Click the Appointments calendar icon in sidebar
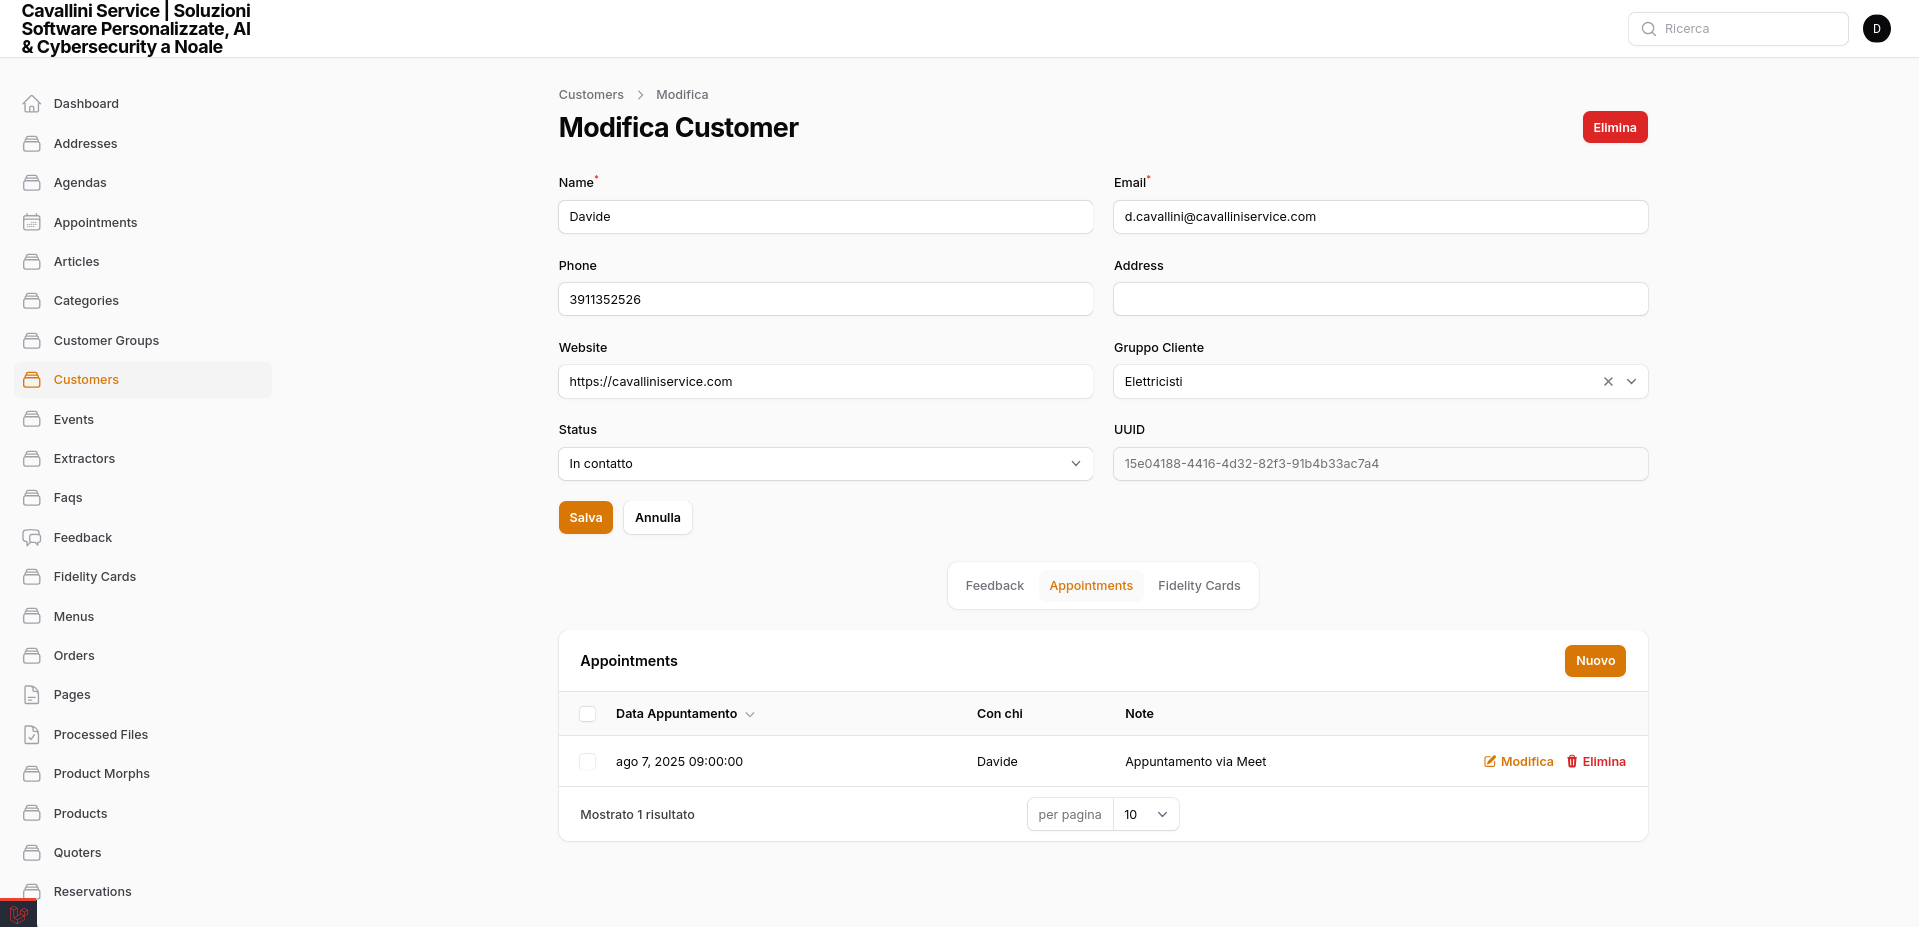The width and height of the screenshot is (1920, 927). (x=32, y=222)
